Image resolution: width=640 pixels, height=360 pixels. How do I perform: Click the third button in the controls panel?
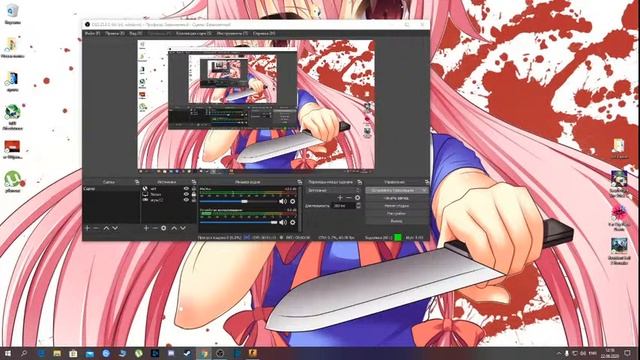(x=397, y=206)
